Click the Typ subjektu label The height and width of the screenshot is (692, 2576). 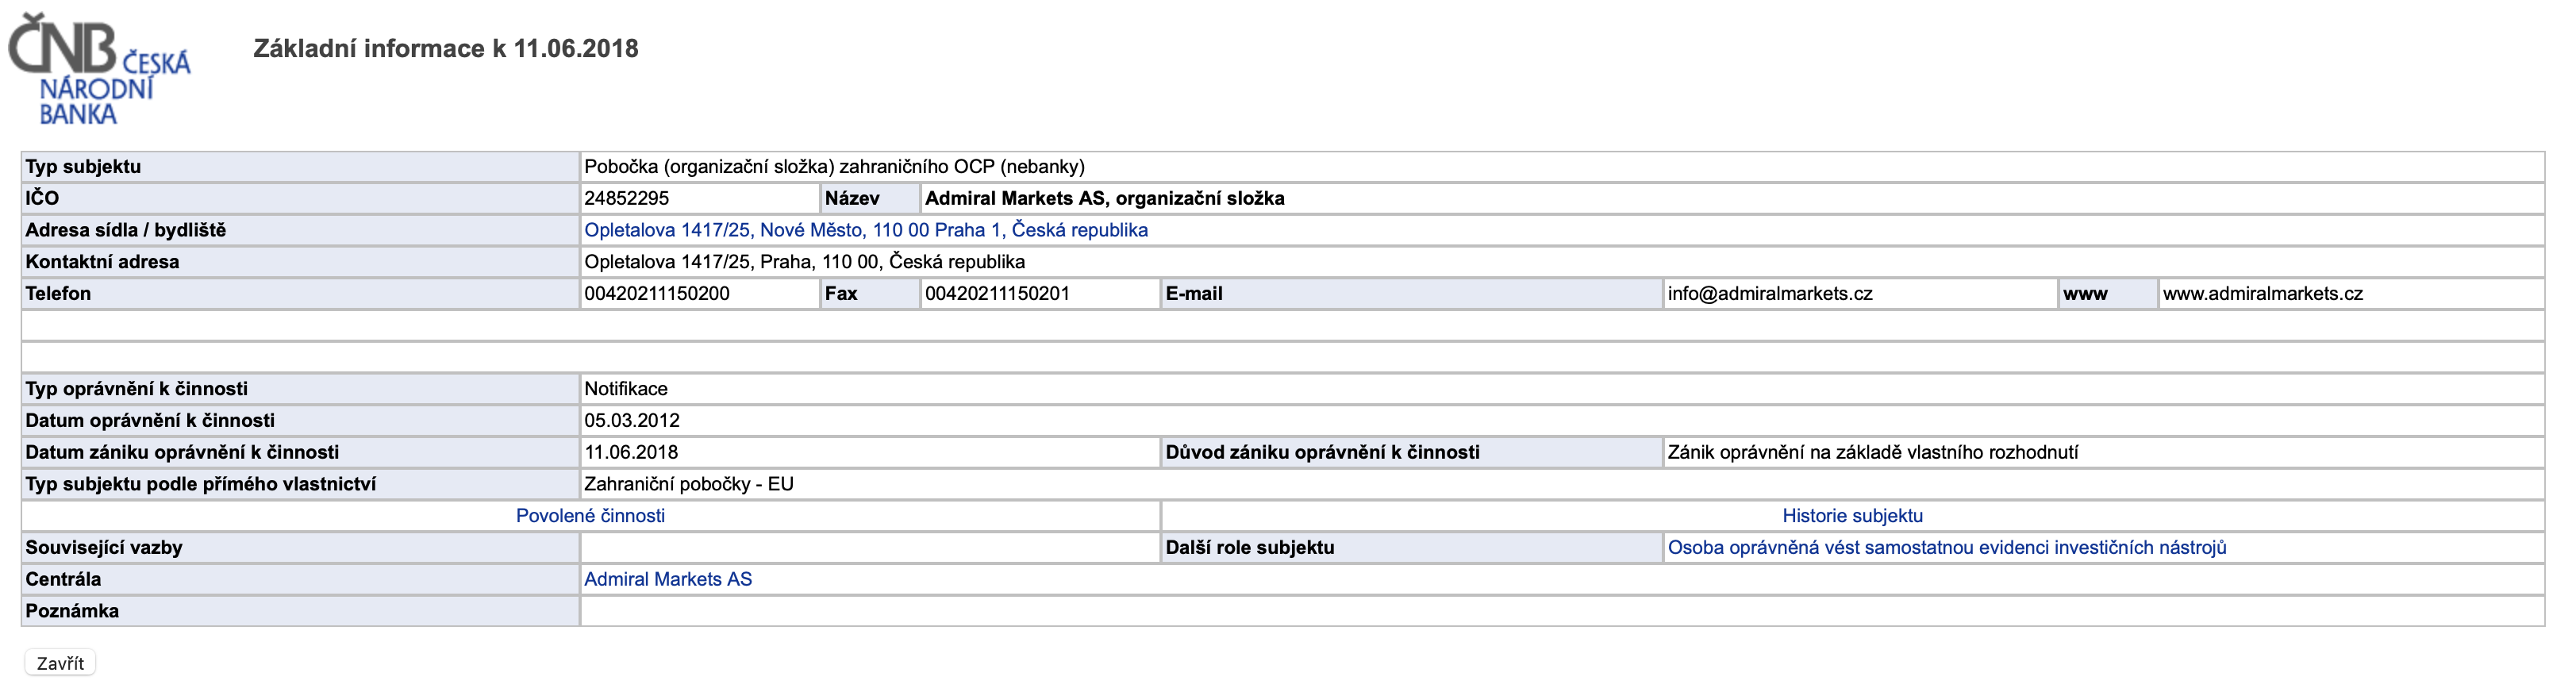83,167
